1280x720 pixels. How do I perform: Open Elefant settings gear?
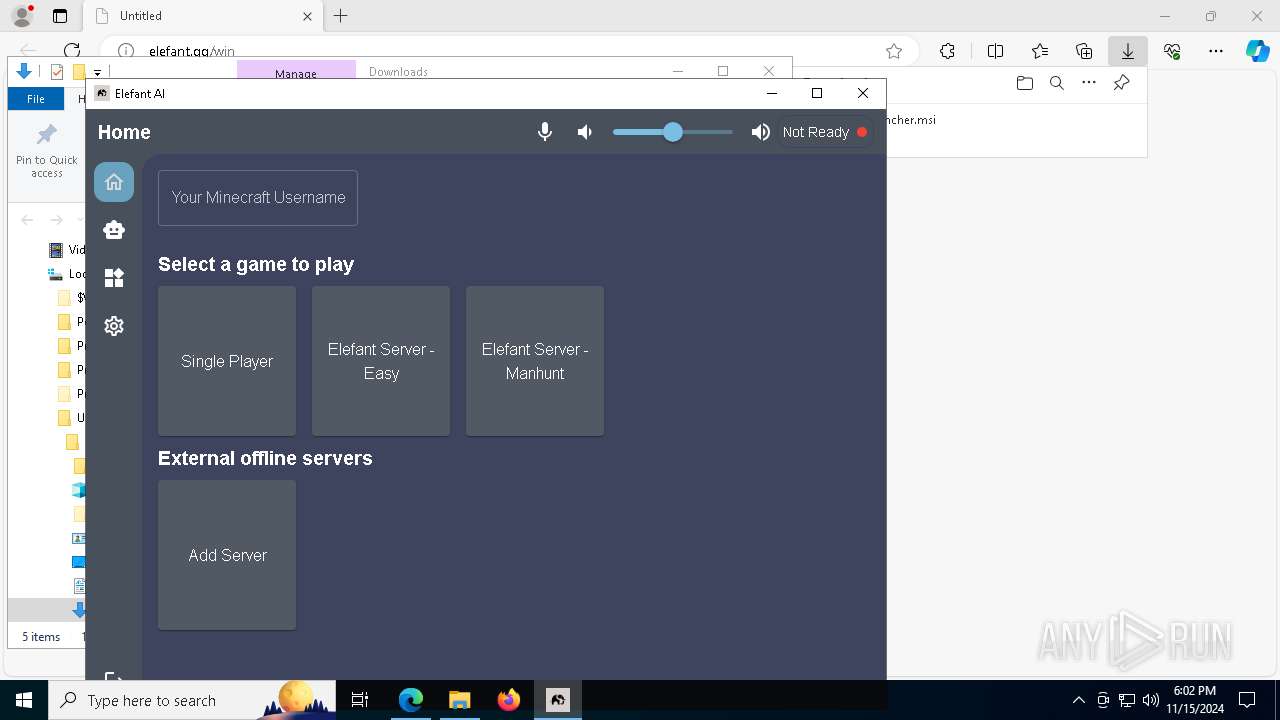114,326
